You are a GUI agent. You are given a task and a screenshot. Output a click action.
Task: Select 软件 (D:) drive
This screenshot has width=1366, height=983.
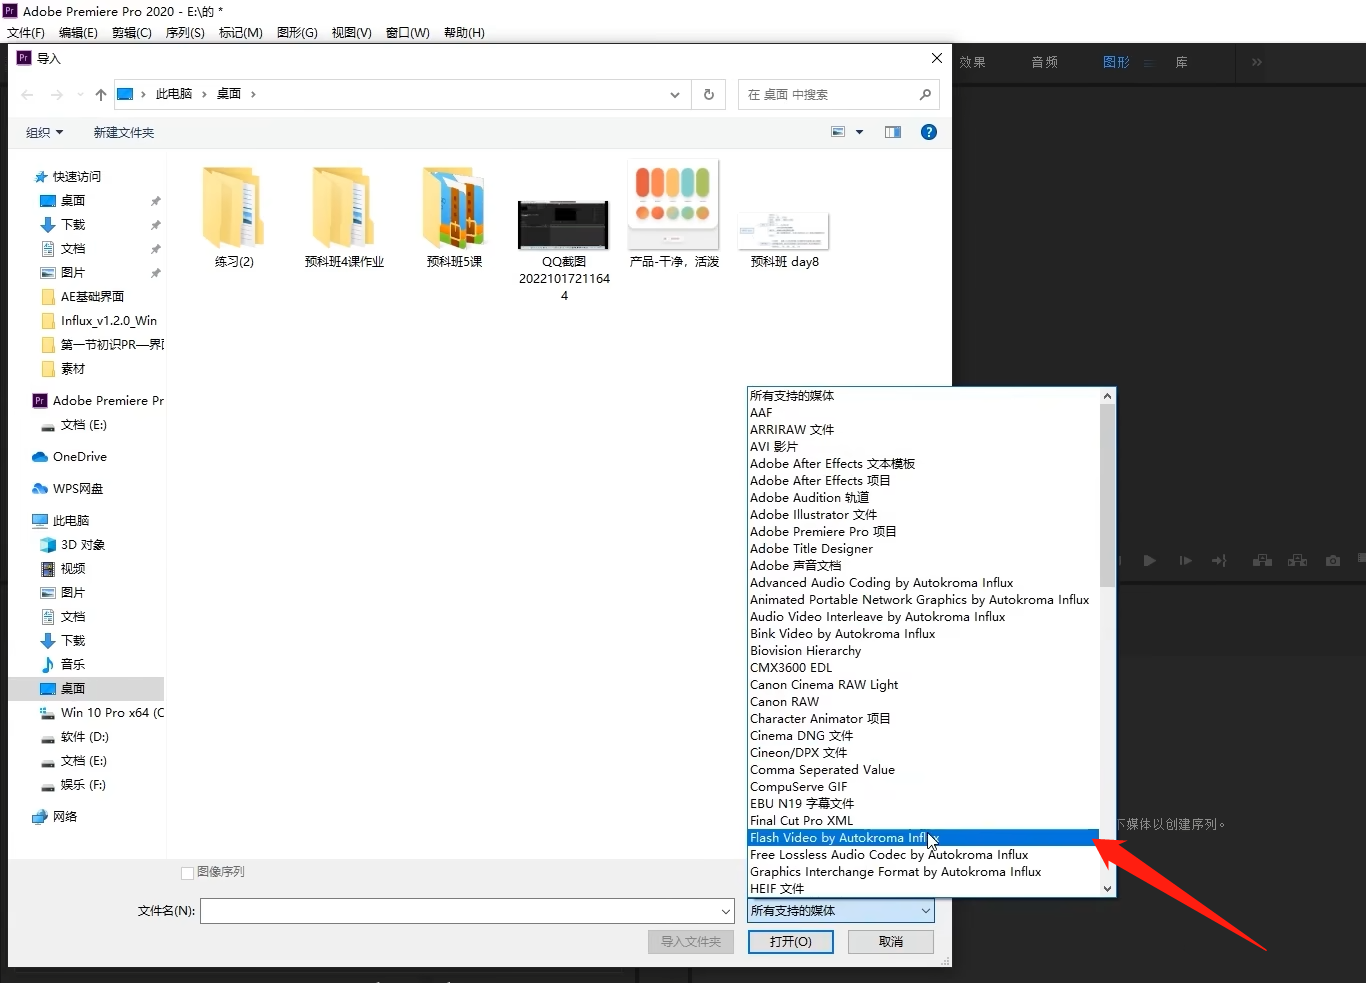pyautogui.click(x=85, y=737)
